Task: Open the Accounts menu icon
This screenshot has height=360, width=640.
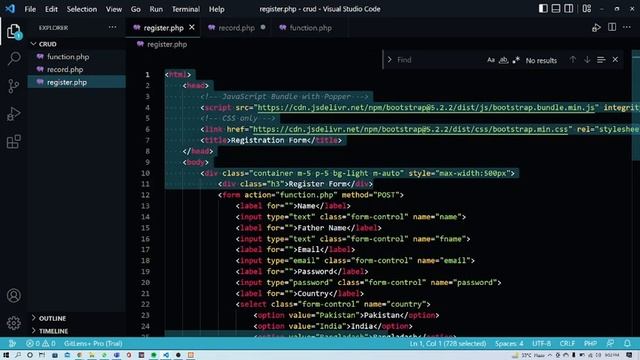Action: [x=13, y=295]
